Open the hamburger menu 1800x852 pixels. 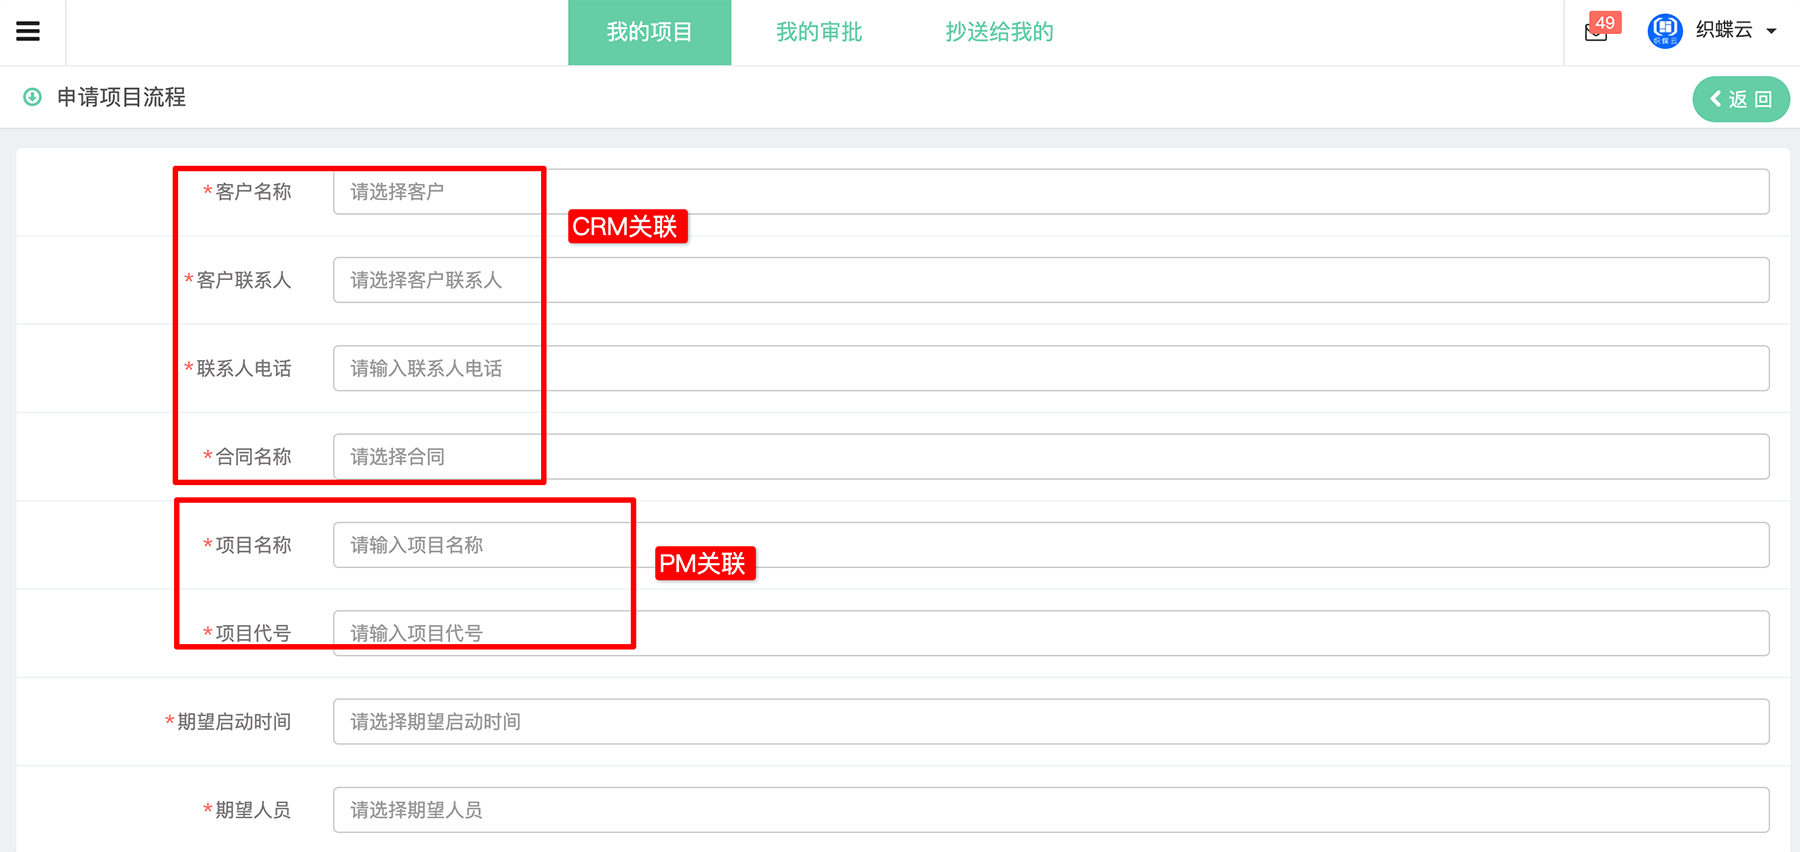28,32
